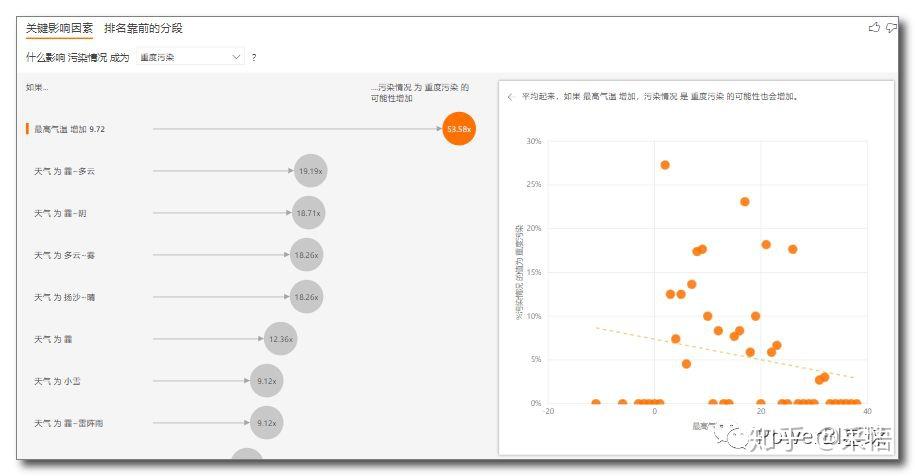Click the scatter point near 23% on the chart
This screenshot has height=476, width=915.
coord(745,202)
